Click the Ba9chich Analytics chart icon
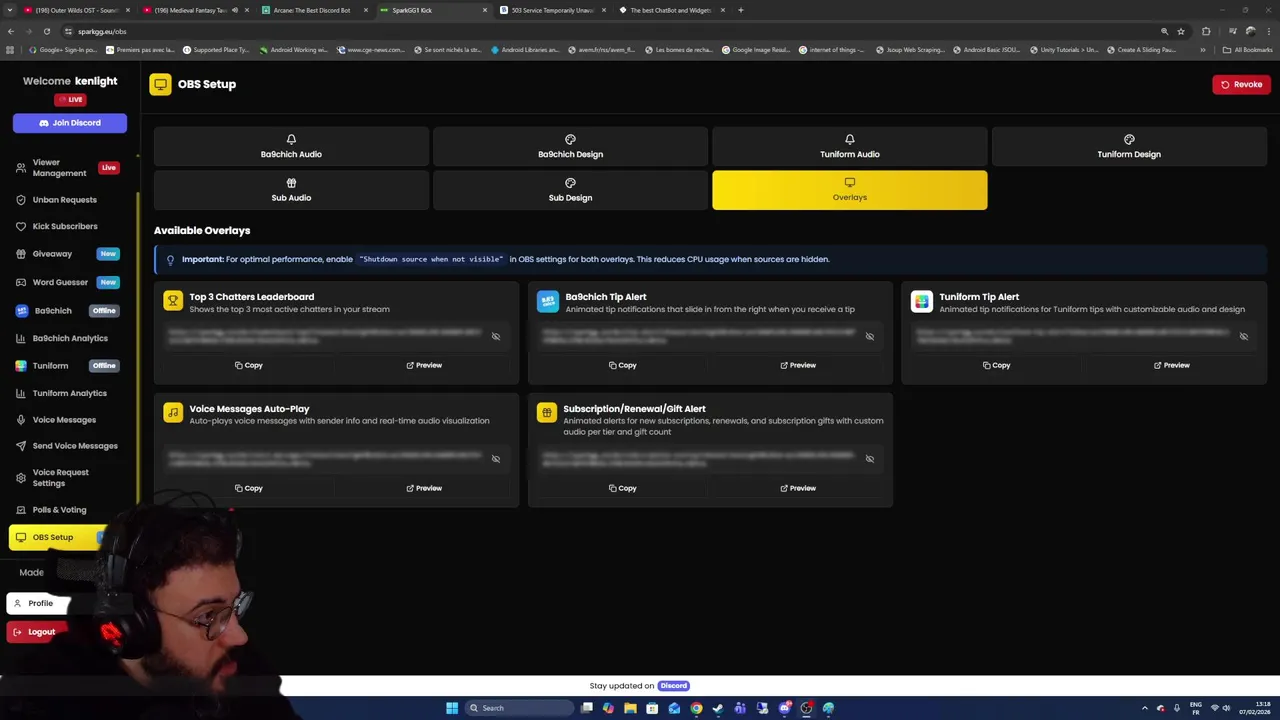This screenshot has width=1280, height=720. 20,338
